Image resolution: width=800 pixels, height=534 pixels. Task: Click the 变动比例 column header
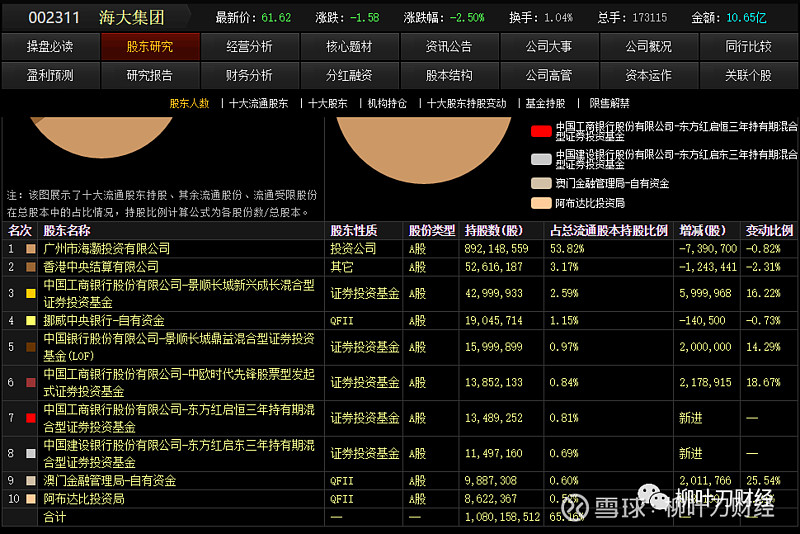[769, 231]
